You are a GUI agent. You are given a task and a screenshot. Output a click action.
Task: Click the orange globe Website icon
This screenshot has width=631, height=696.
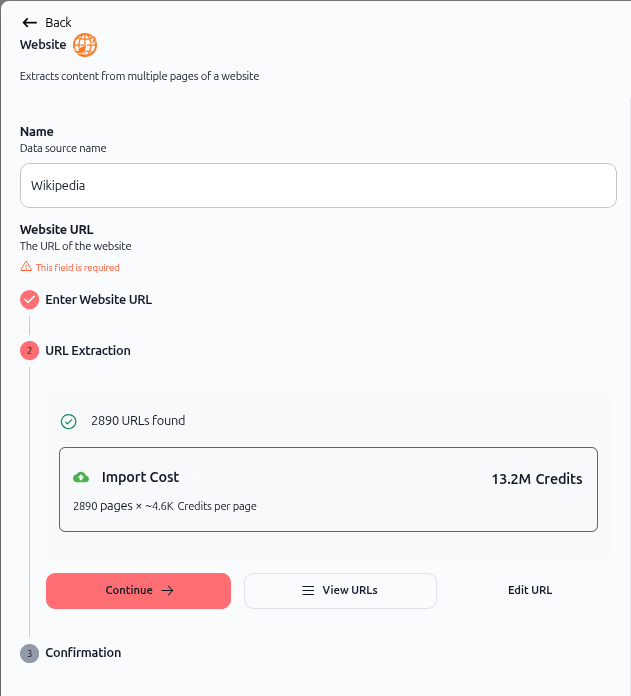point(85,45)
